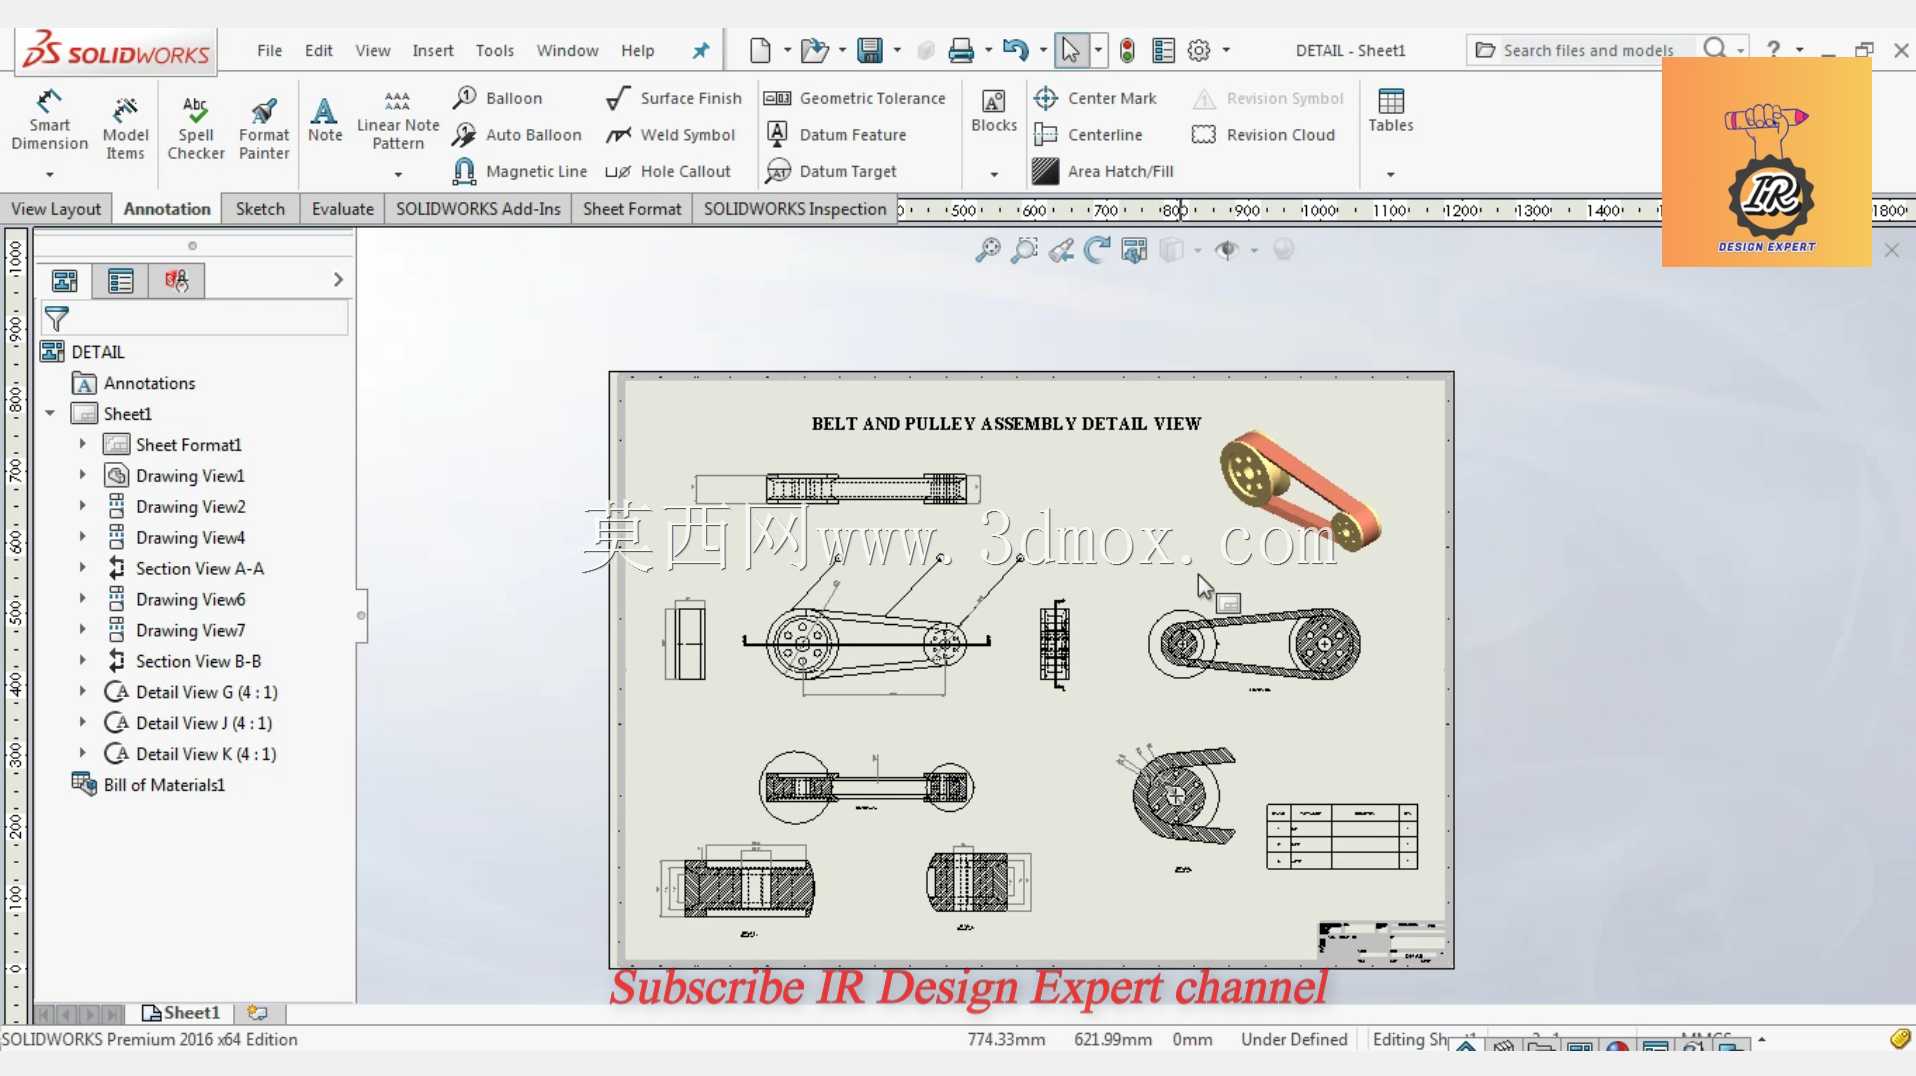Screen dimensions: 1916x1076
Task: Open the Tables tool
Action: point(1391,111)
